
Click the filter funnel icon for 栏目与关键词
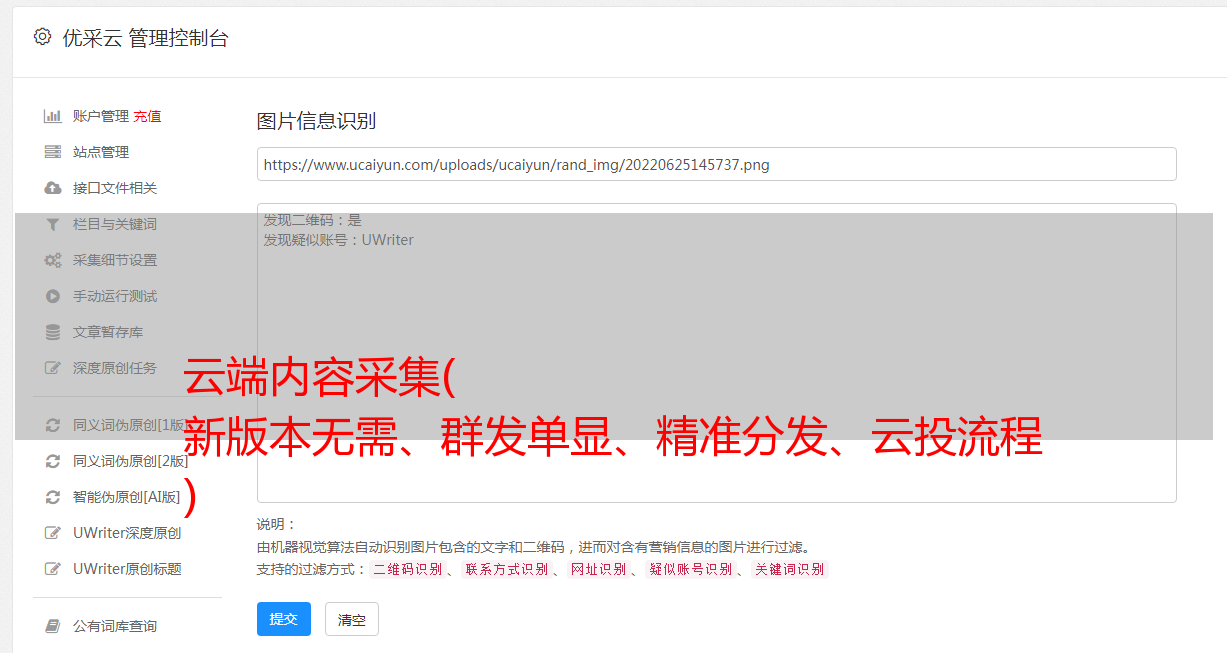[53, 224]
